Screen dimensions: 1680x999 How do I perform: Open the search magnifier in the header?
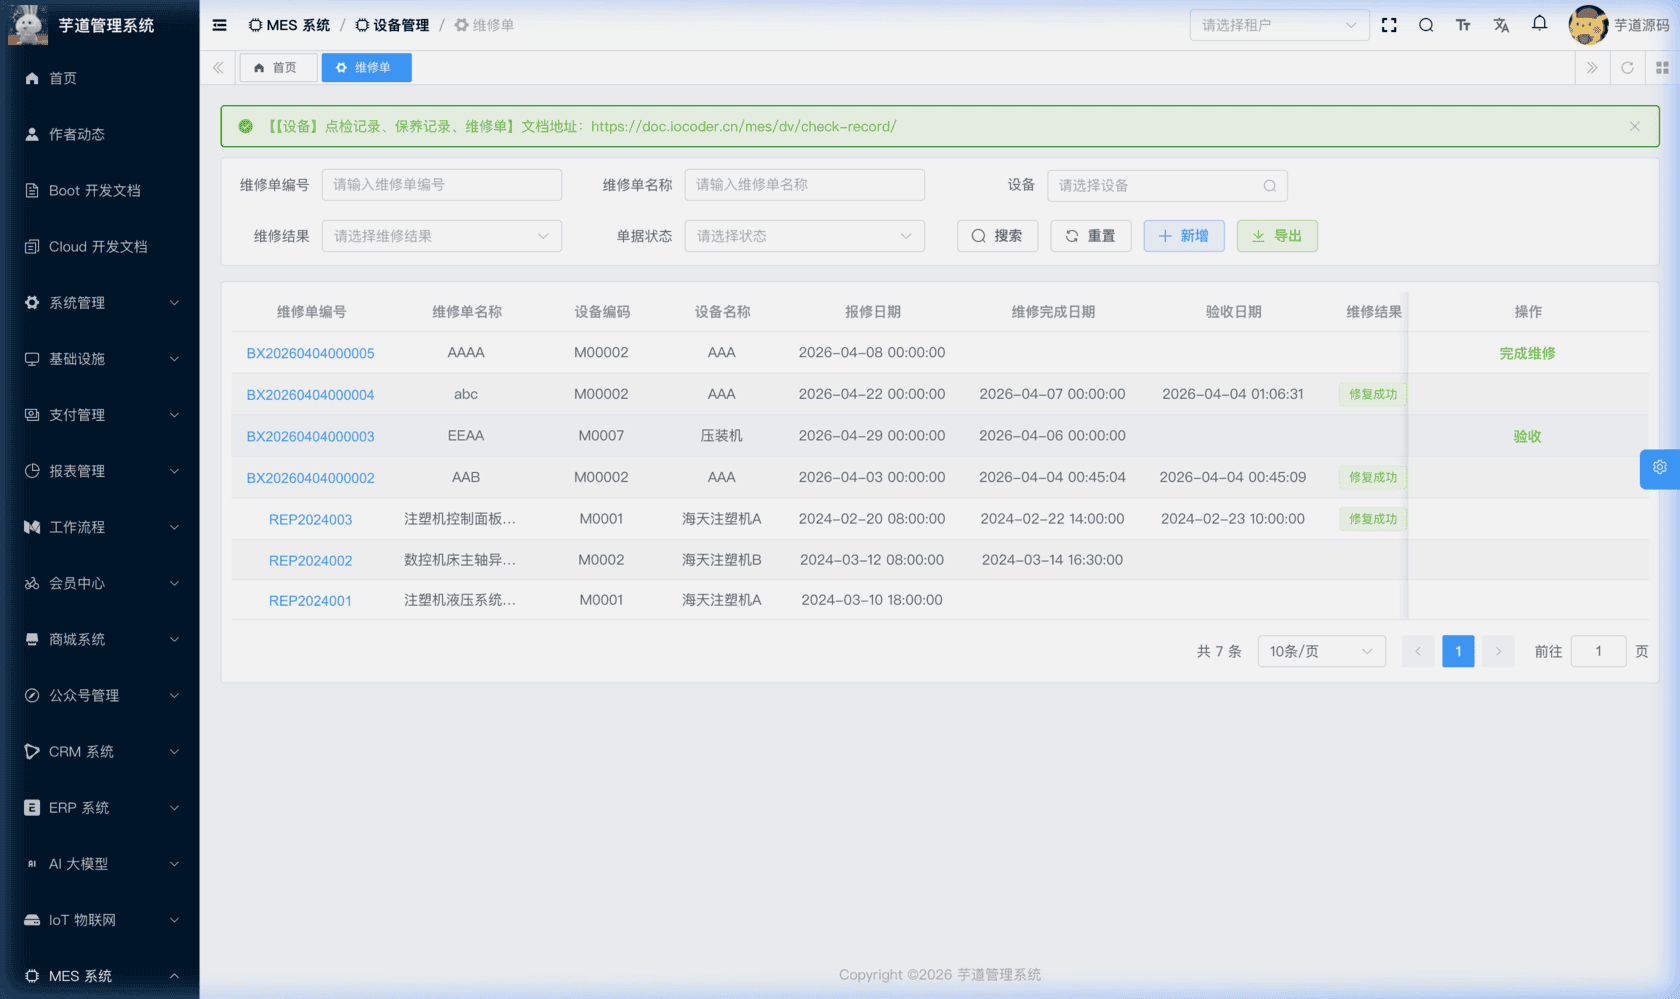pyautogui.click(x=1426, y=25)
